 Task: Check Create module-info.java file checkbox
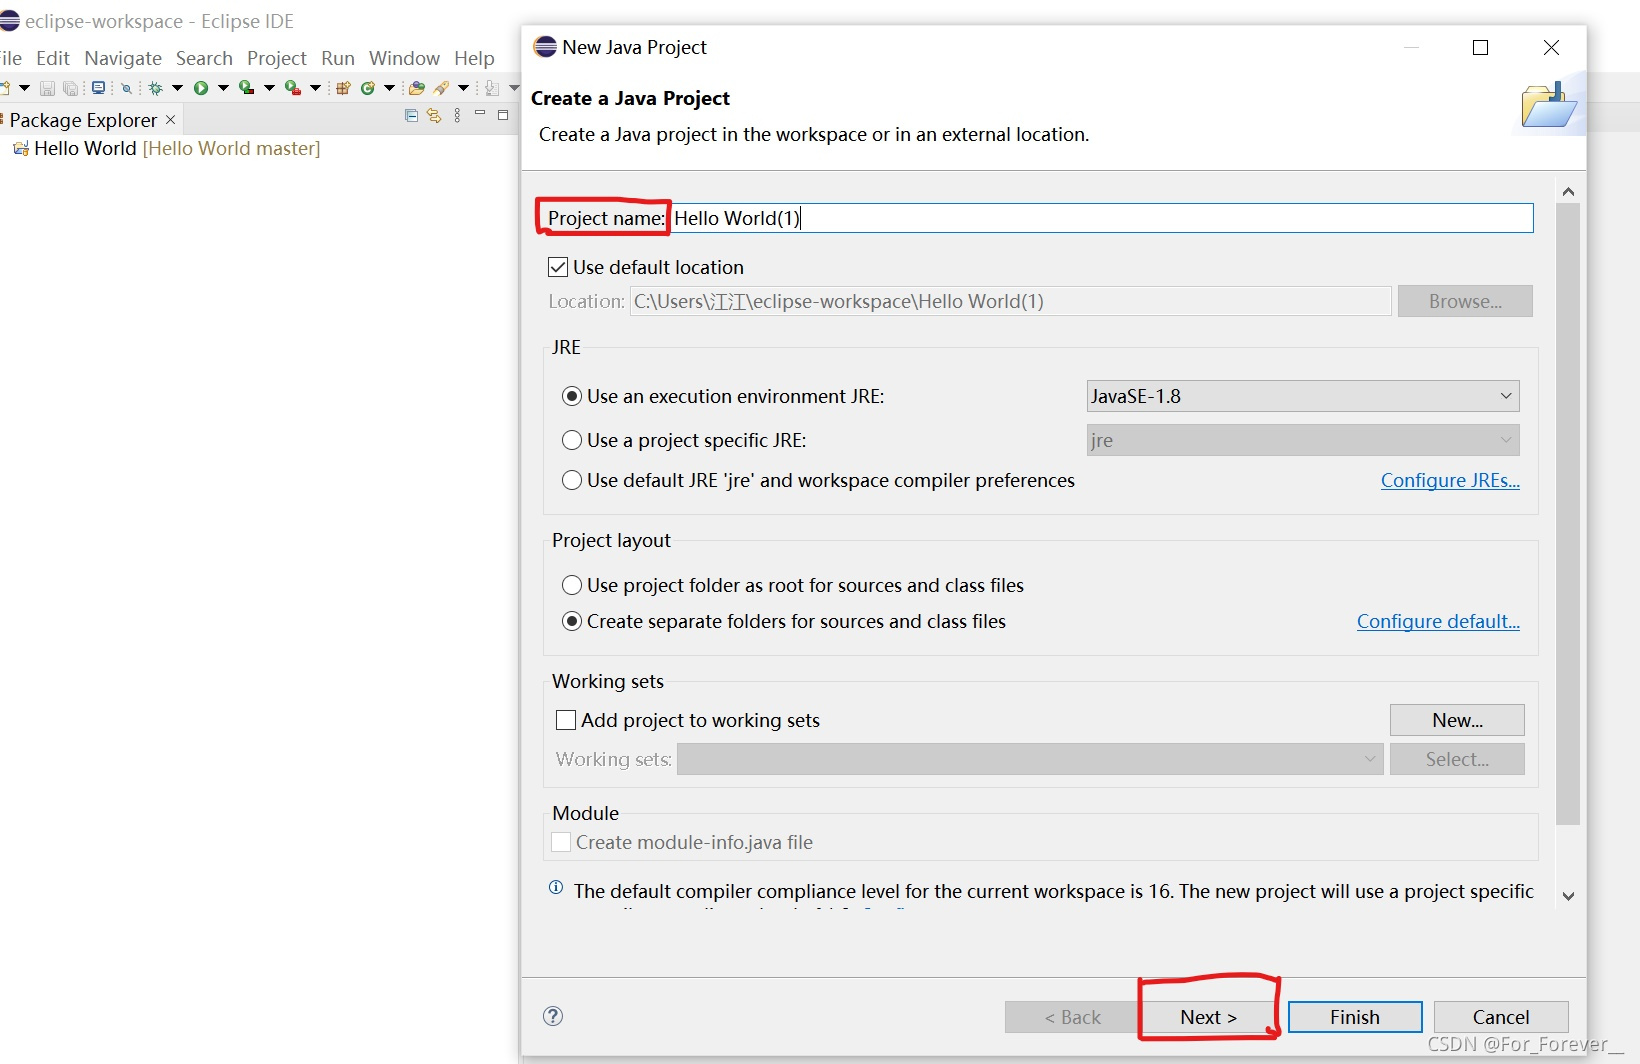561,842
